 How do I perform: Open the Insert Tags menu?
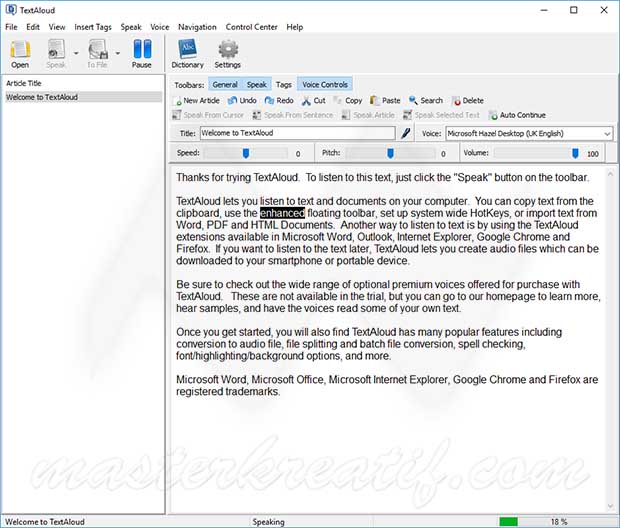(x=93, y=27)
